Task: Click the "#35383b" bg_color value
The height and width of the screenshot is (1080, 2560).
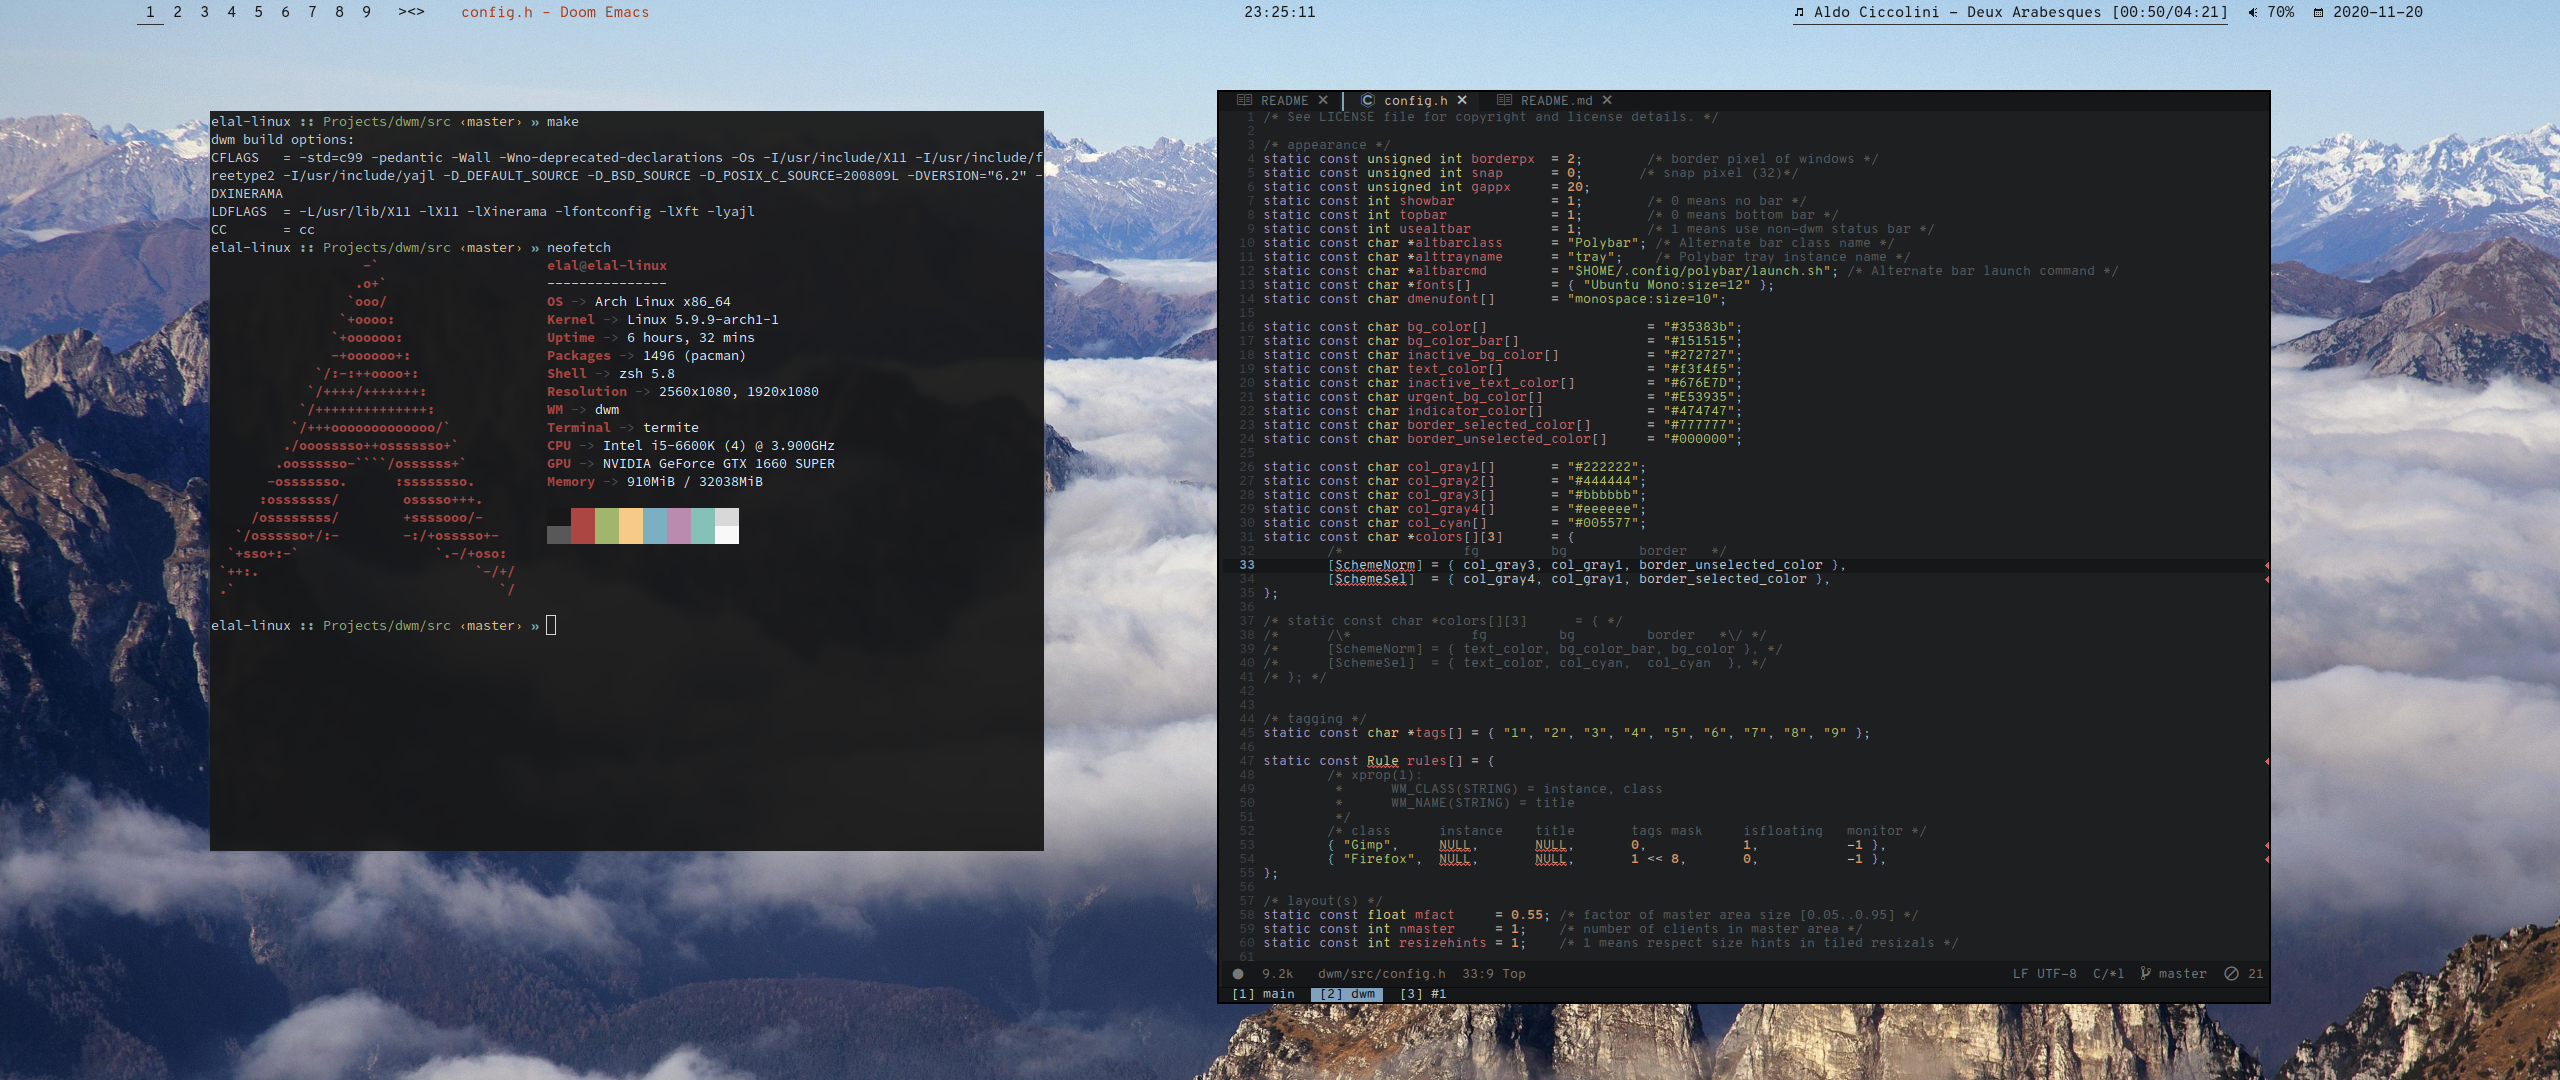Action: pyautogui.click(x=1699, y=327)
